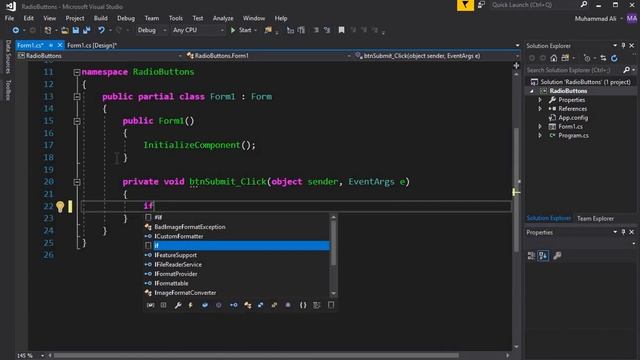Collapse the namespace RadioButtons code block
640x360 pixels.
[77, 72]
